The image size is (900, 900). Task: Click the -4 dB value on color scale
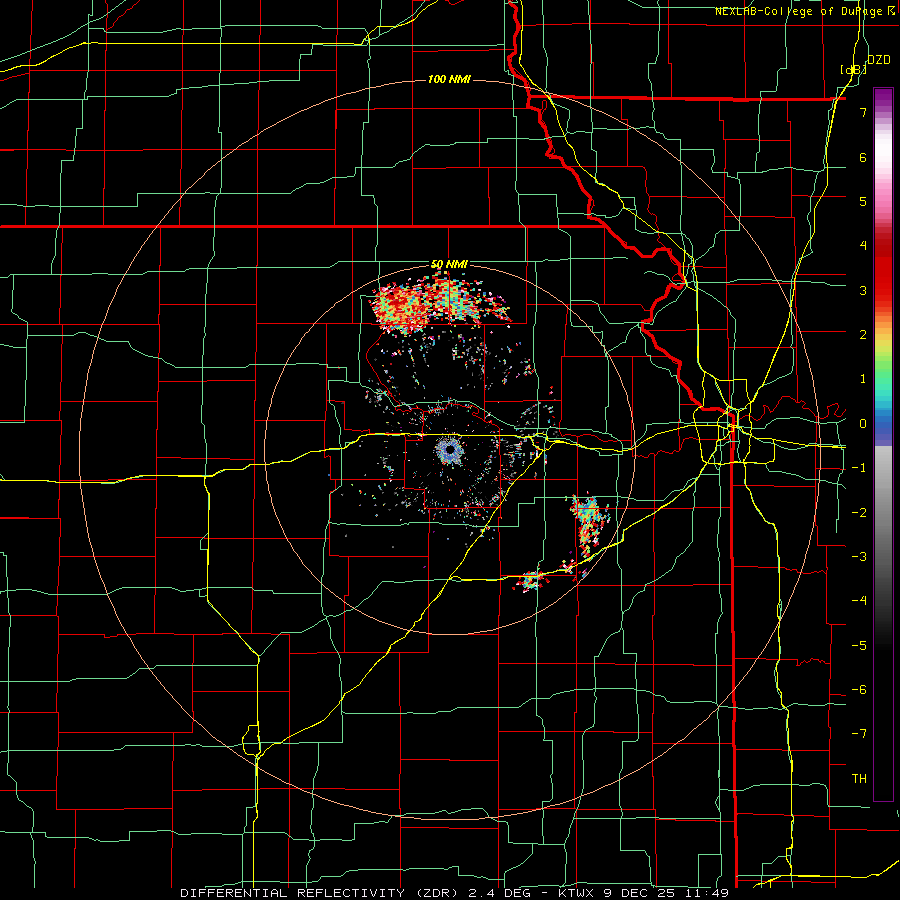pos(859,601)
